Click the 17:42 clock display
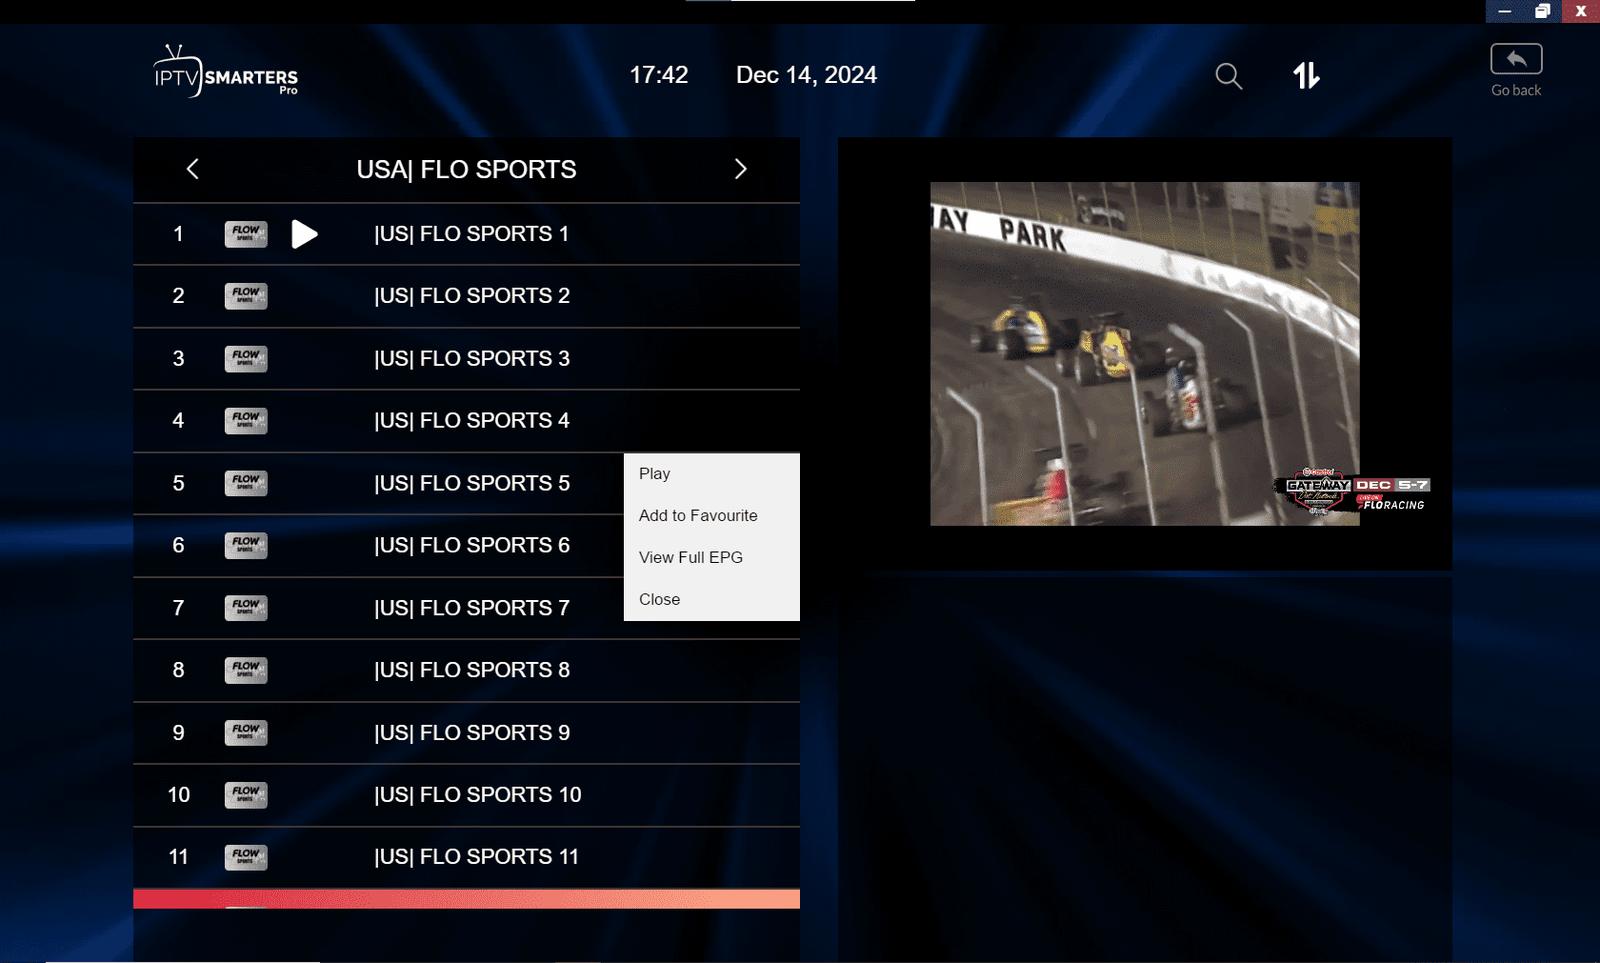Screen dimensions: 1600x963 tap(659, 75)
